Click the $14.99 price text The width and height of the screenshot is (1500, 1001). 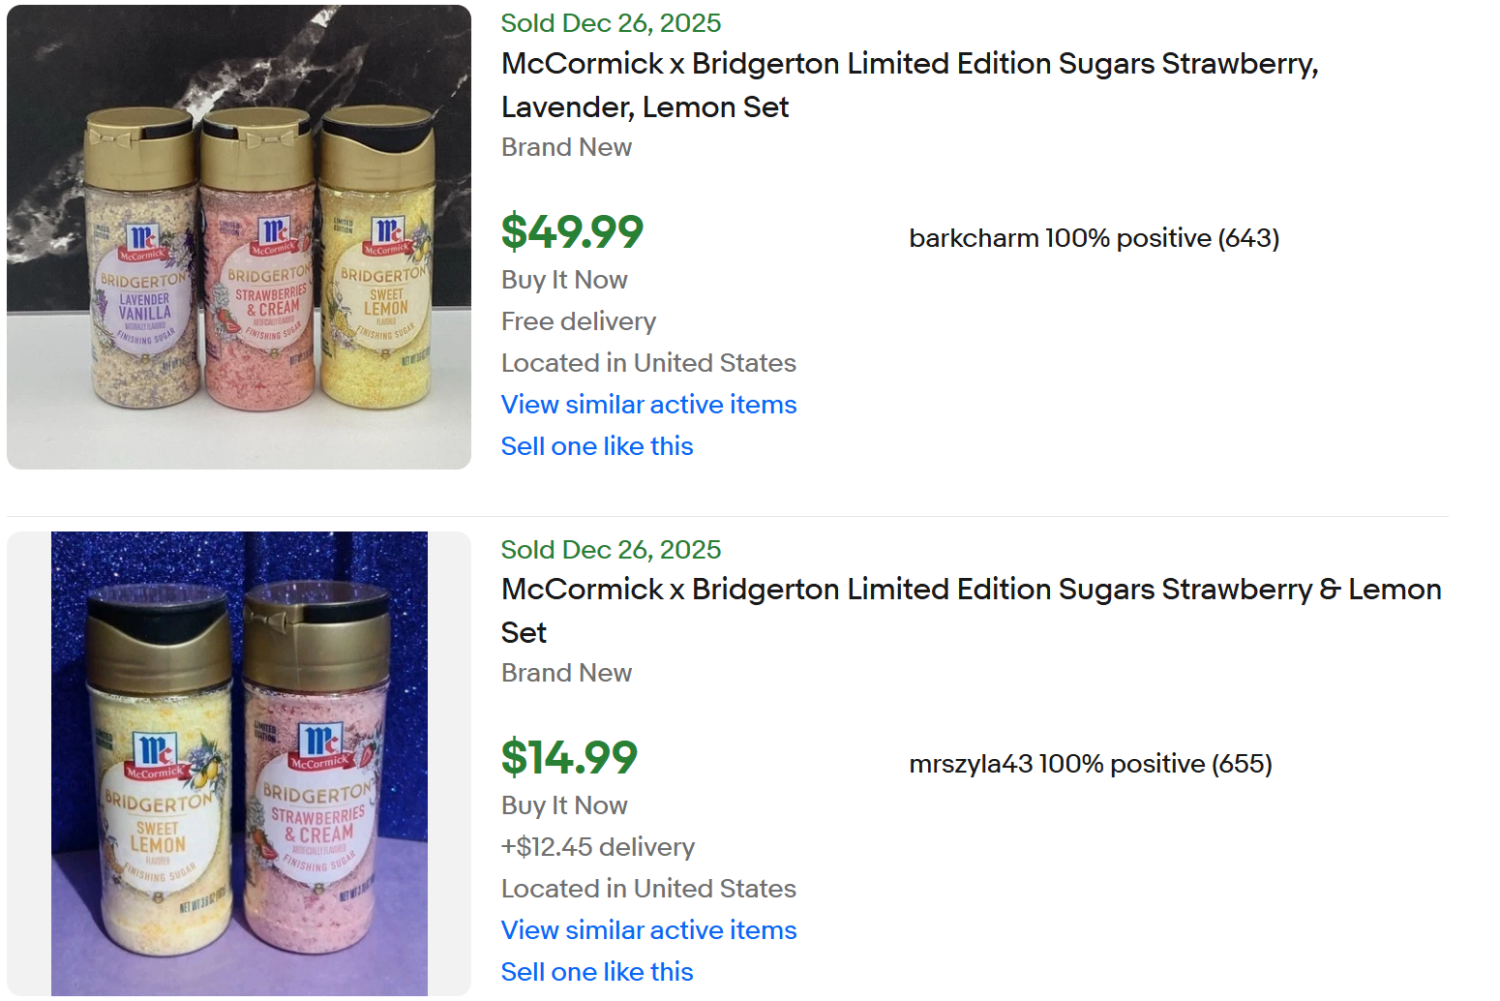coord(567,757)
